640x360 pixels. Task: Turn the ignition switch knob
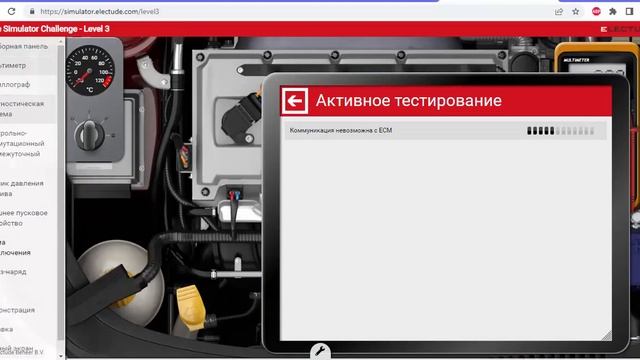pos(89,136)
